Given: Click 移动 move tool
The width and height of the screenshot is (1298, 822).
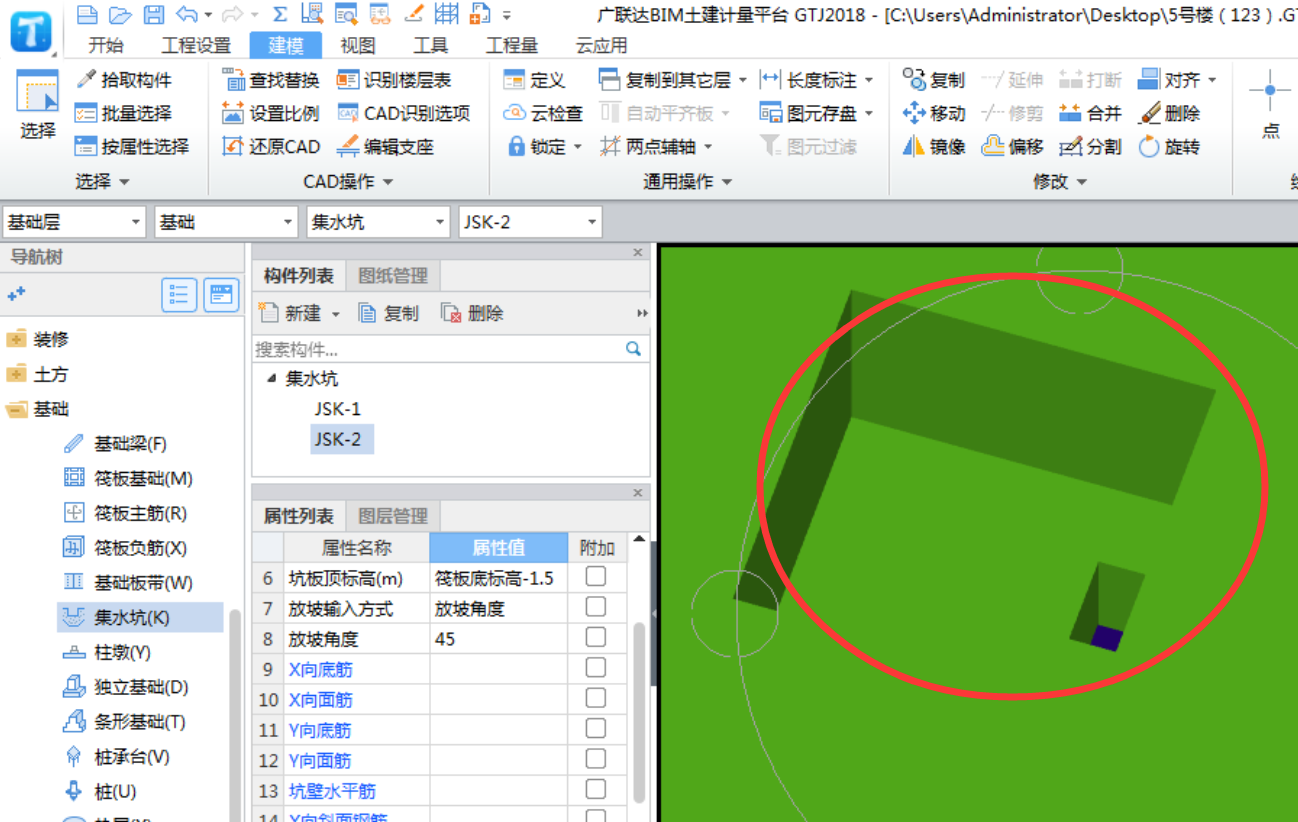Looking at the screenshot, I should point(933,113).
